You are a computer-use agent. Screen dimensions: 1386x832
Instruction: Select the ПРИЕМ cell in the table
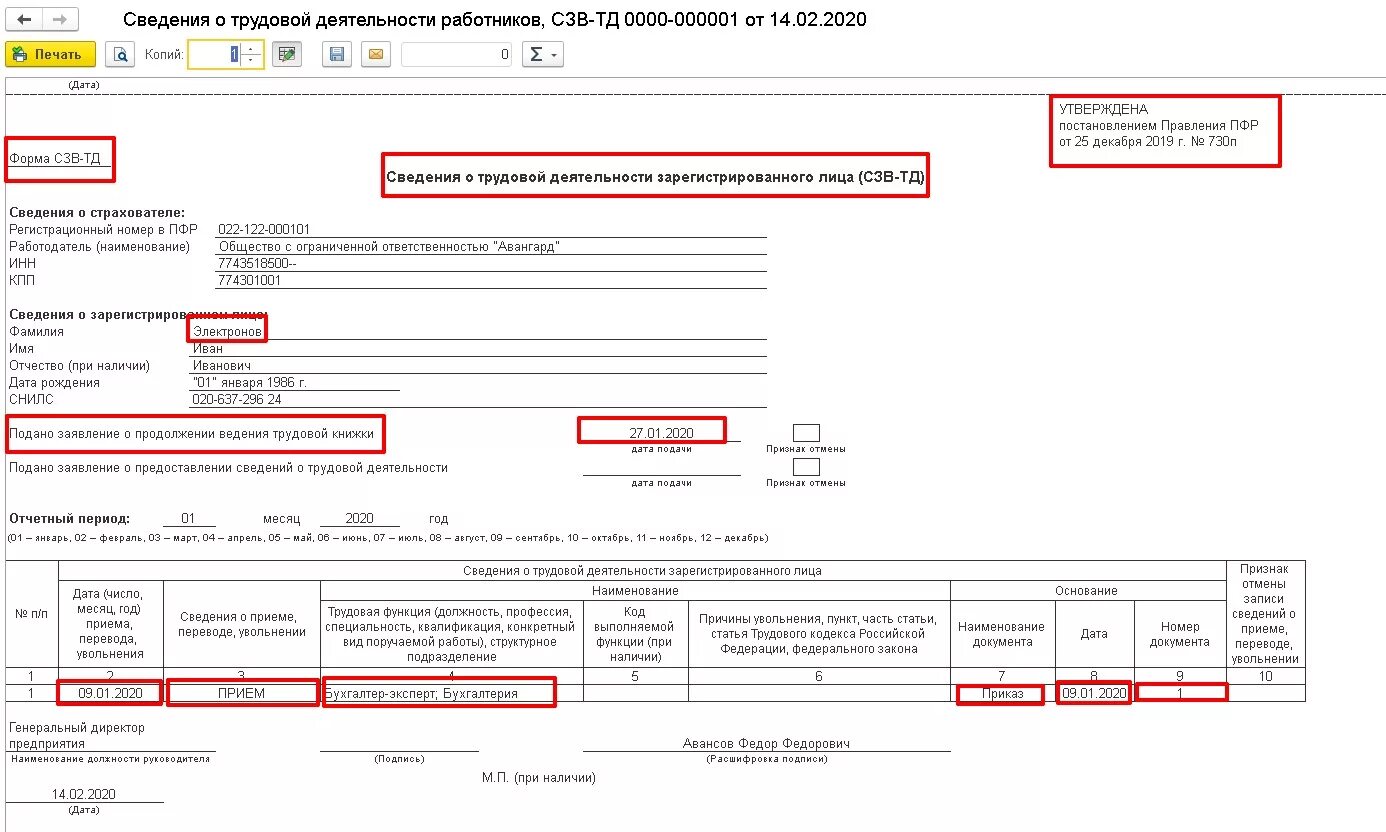[x=242, y=693]
